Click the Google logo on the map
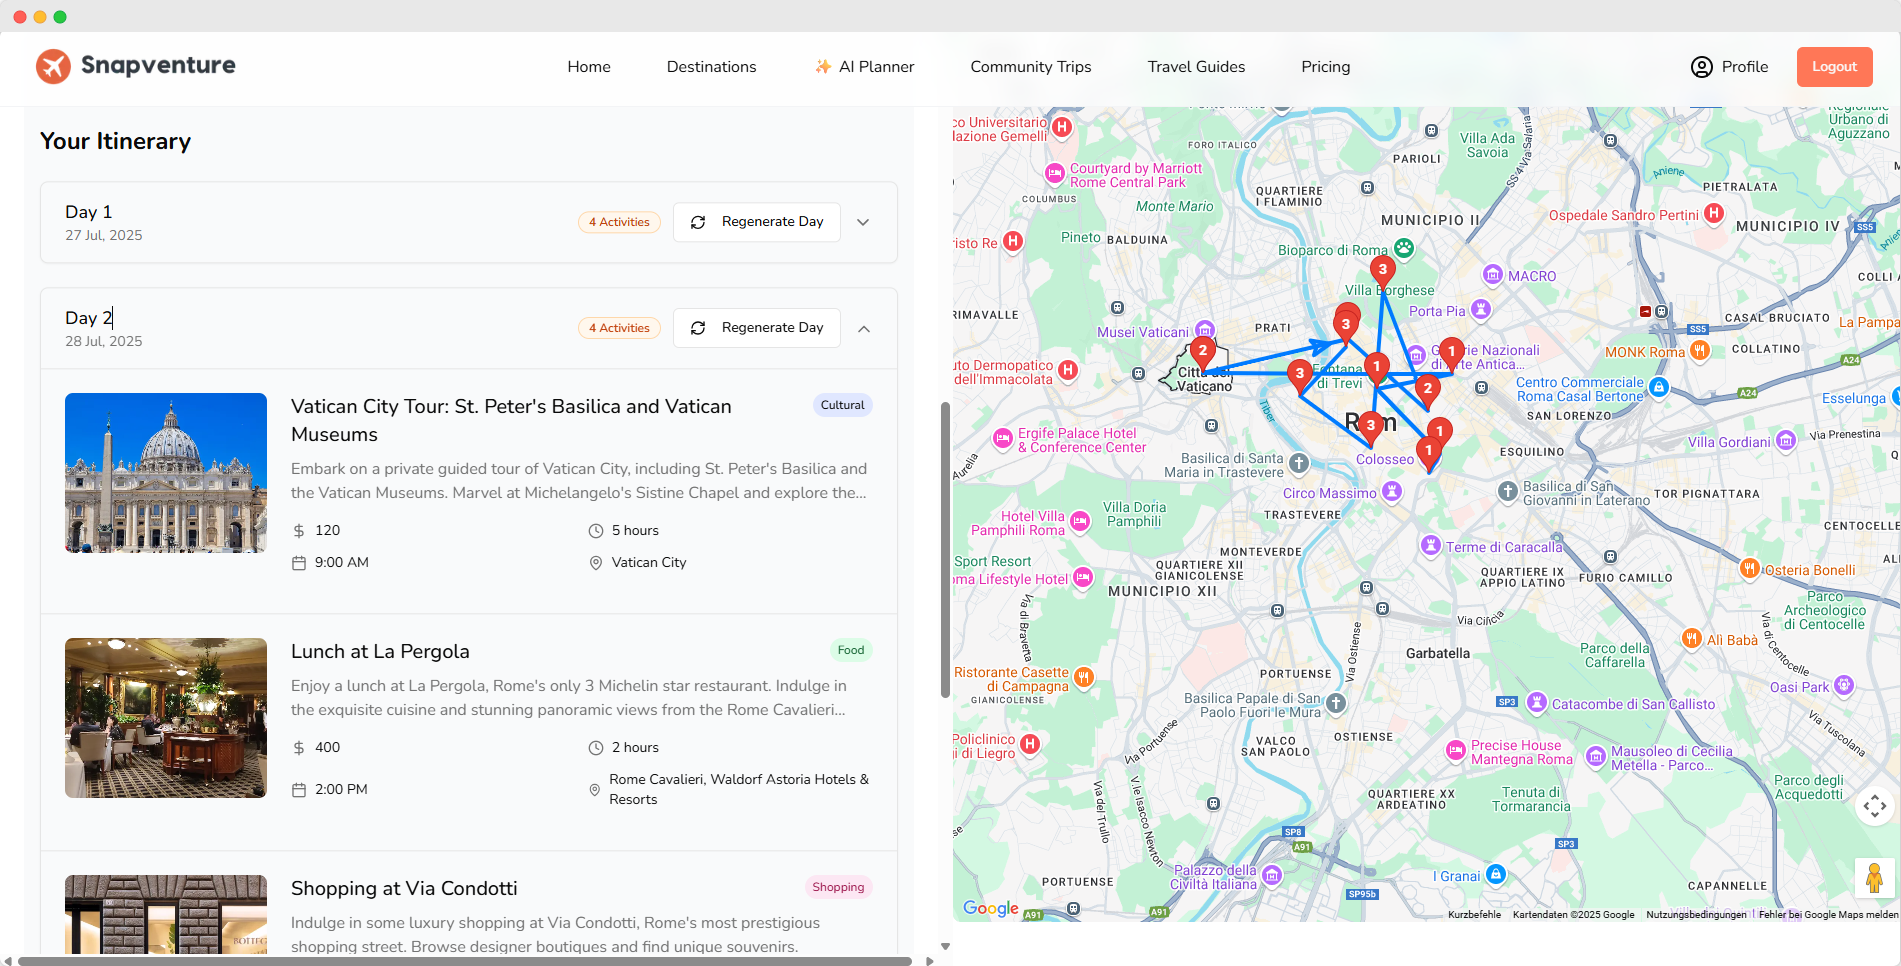The height and width of the screenshot is (966, 1901). pyautogui.click(x=991, y=908)
